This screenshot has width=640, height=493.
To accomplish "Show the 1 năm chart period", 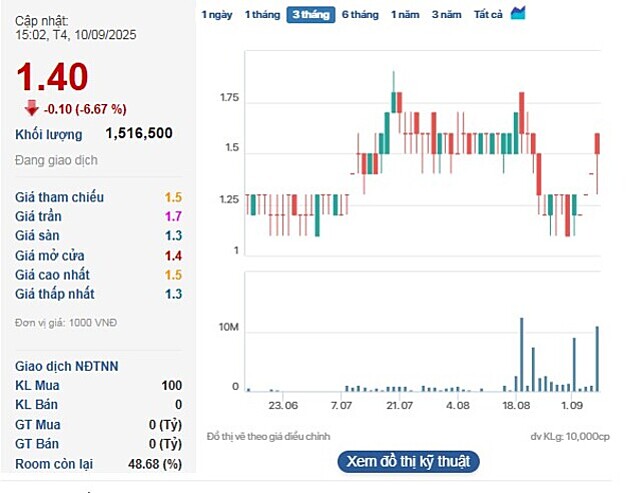I will [405, 15].
